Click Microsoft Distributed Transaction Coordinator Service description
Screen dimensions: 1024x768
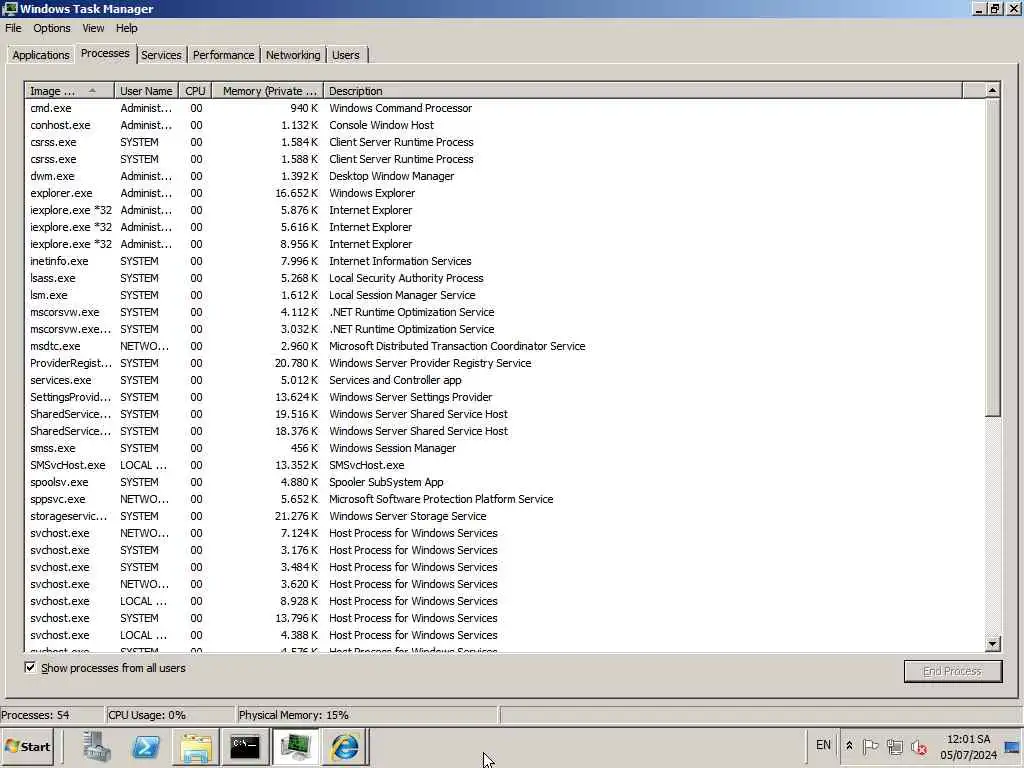(x=457, y=345)
